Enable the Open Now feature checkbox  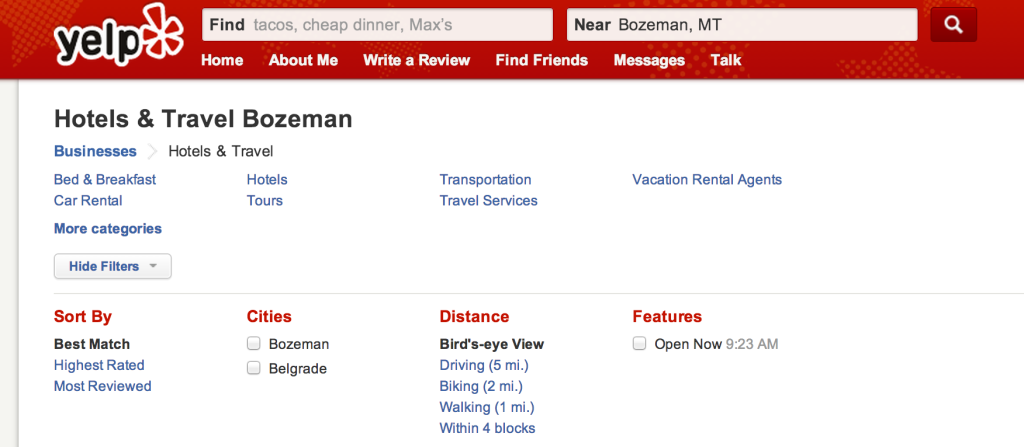(x=639, y=343)
